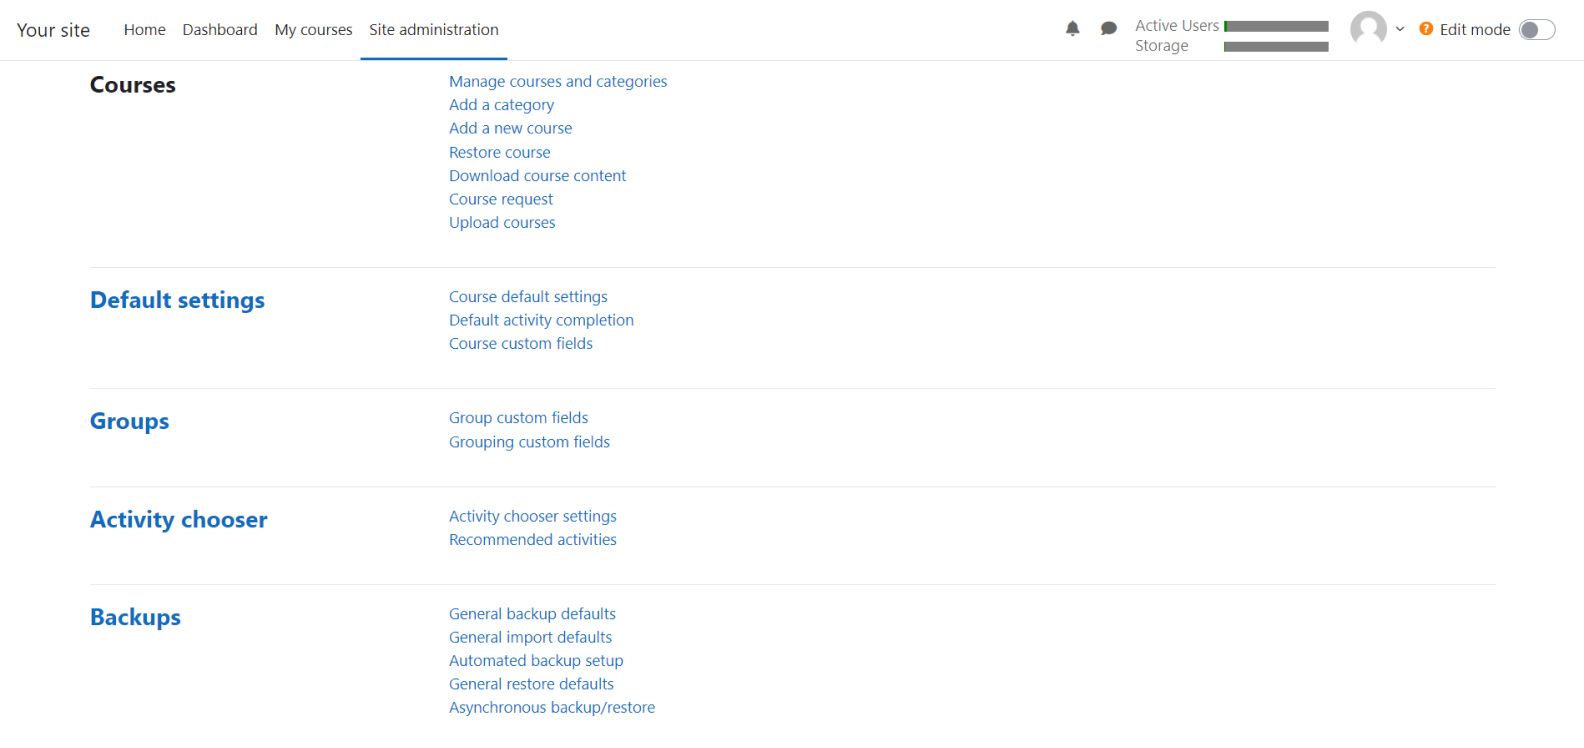Viewport: 1584px width, 748px height.
Task: Open Manage courses and categories
Action: 558,81
